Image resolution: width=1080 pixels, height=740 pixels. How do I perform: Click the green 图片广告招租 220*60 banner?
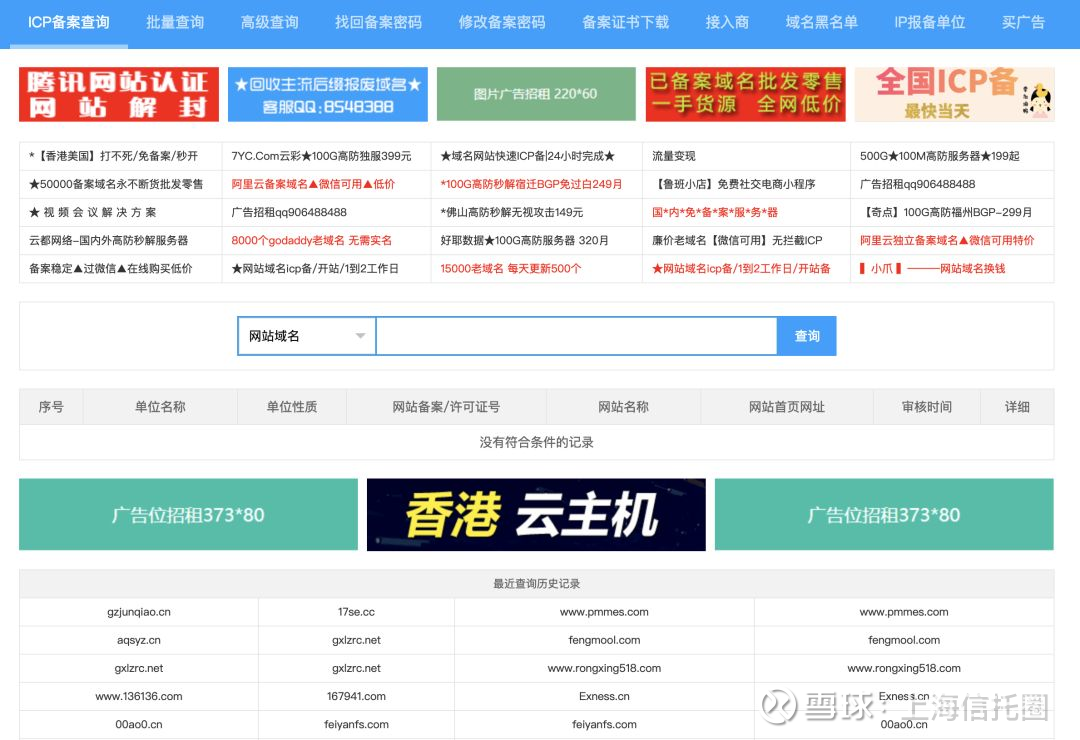pyautogui.click(x=536, y=95)
